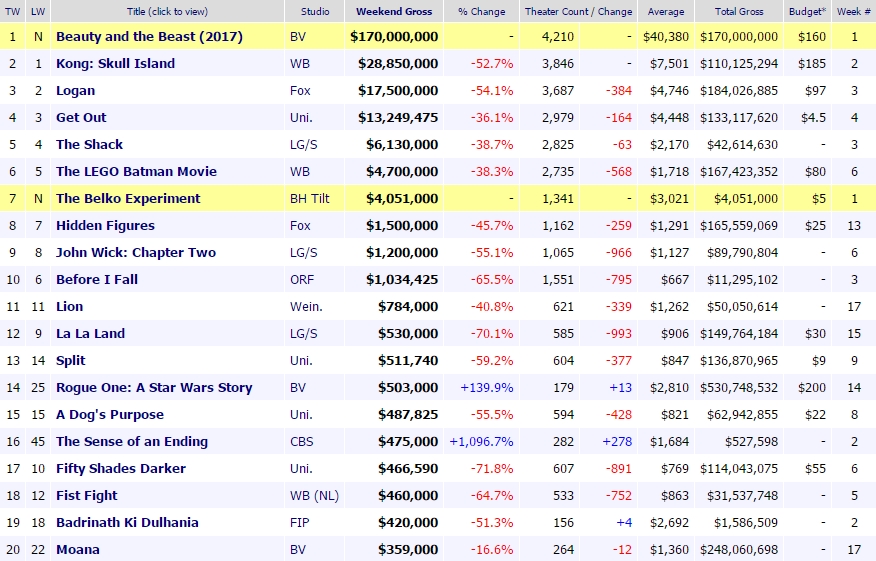The height and width of the screenshot is (561, 876).
Task: Click Fifty Shades Darker title link
Action: click(x=121, y=468)
